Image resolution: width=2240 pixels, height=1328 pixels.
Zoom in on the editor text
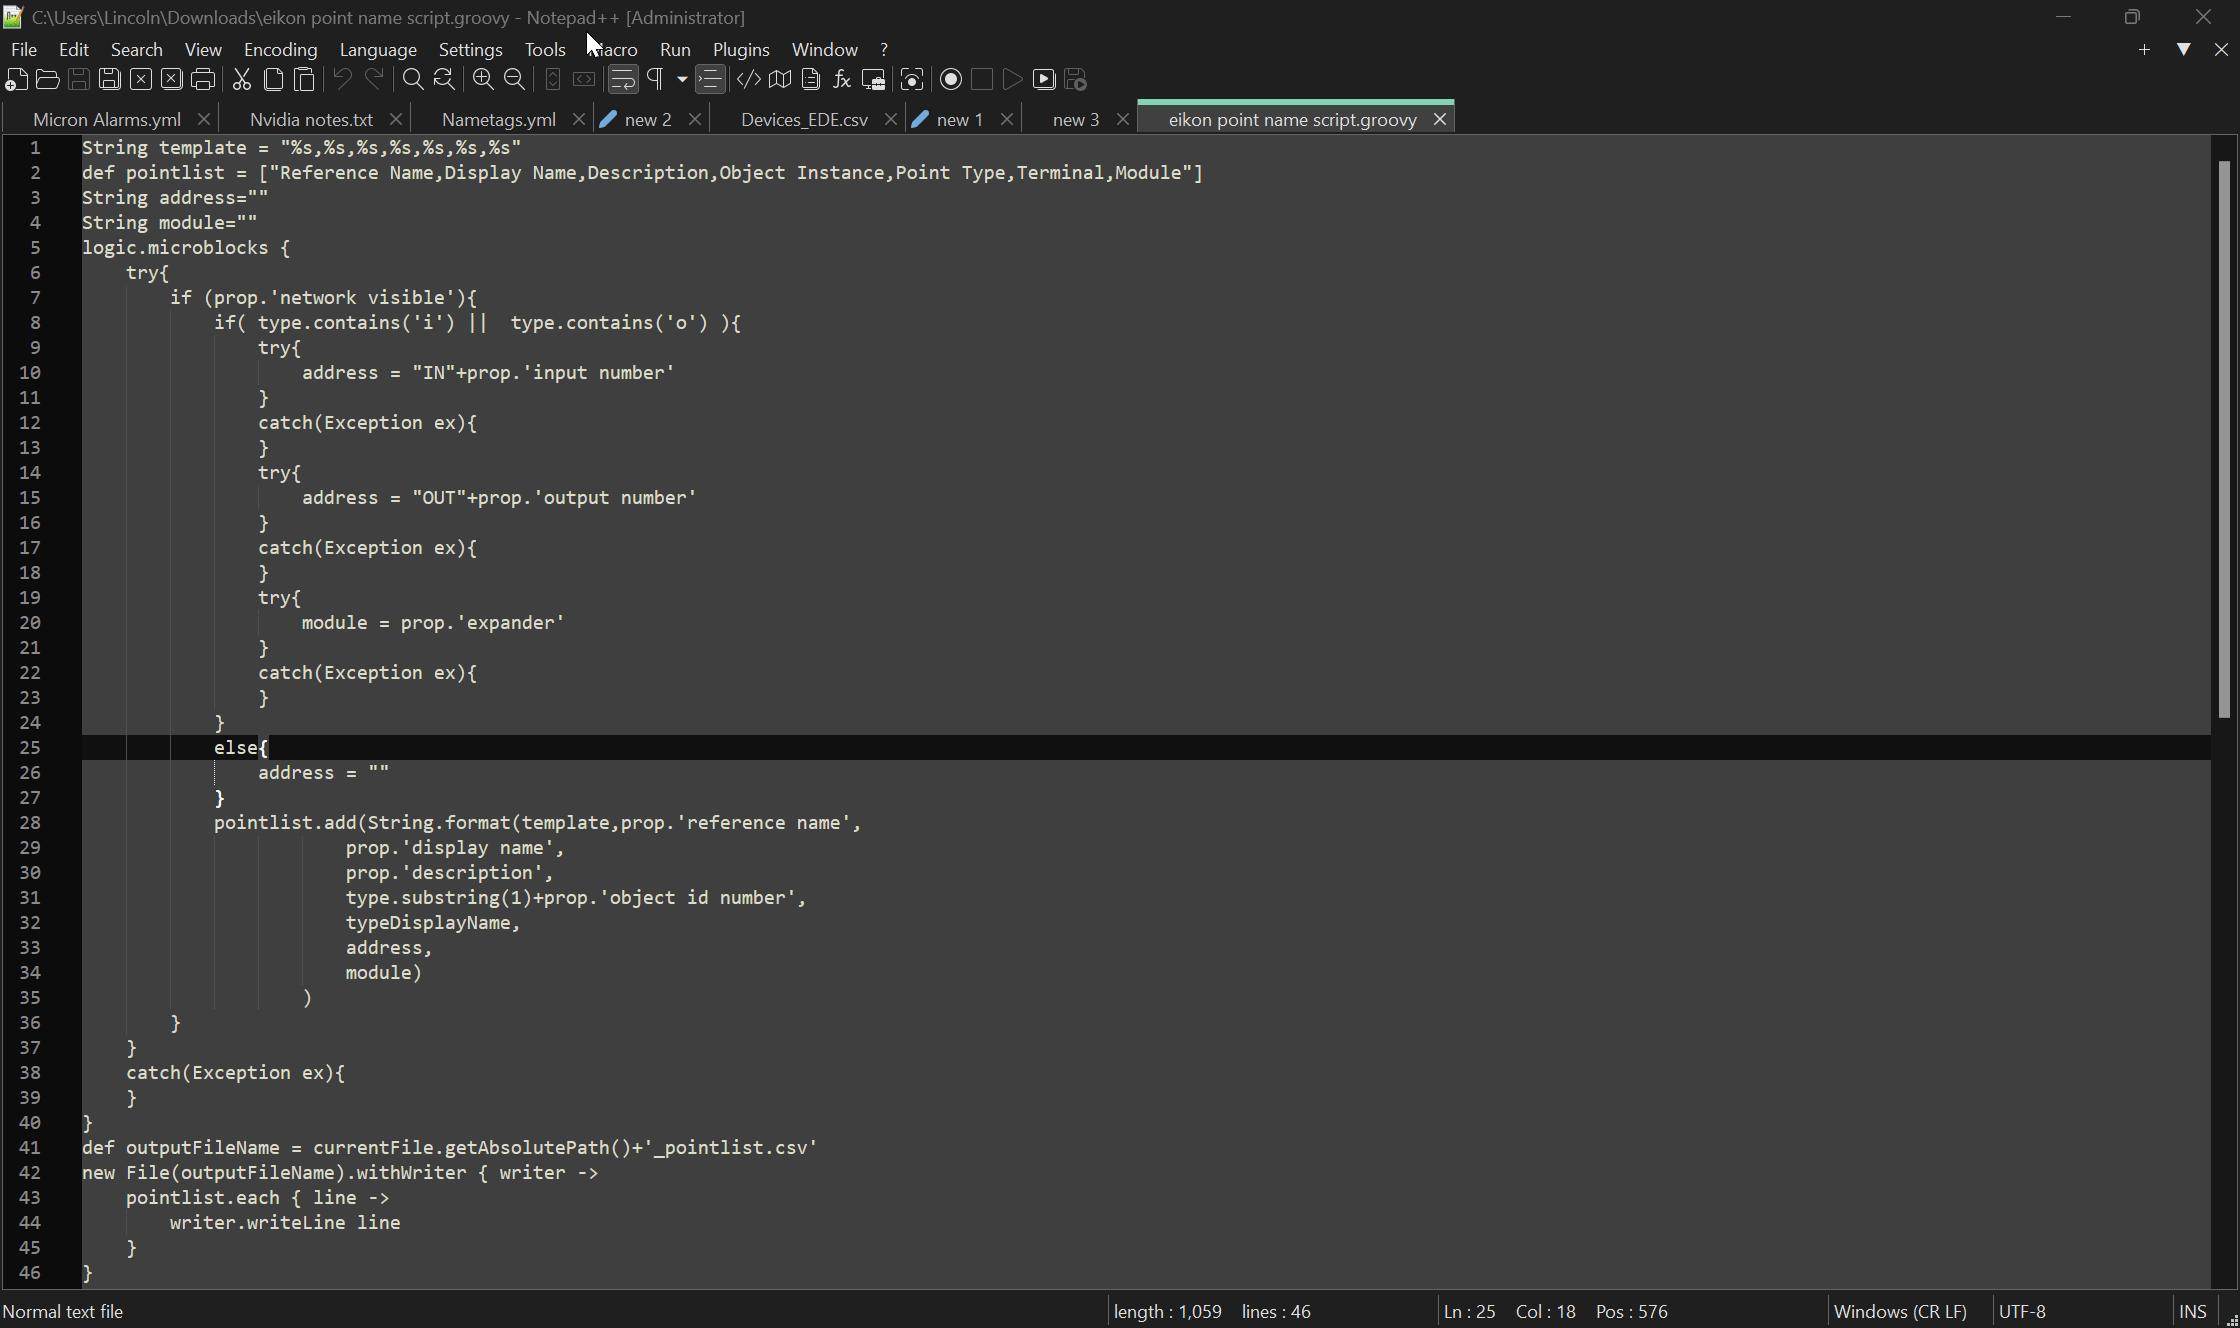[483, 80]
